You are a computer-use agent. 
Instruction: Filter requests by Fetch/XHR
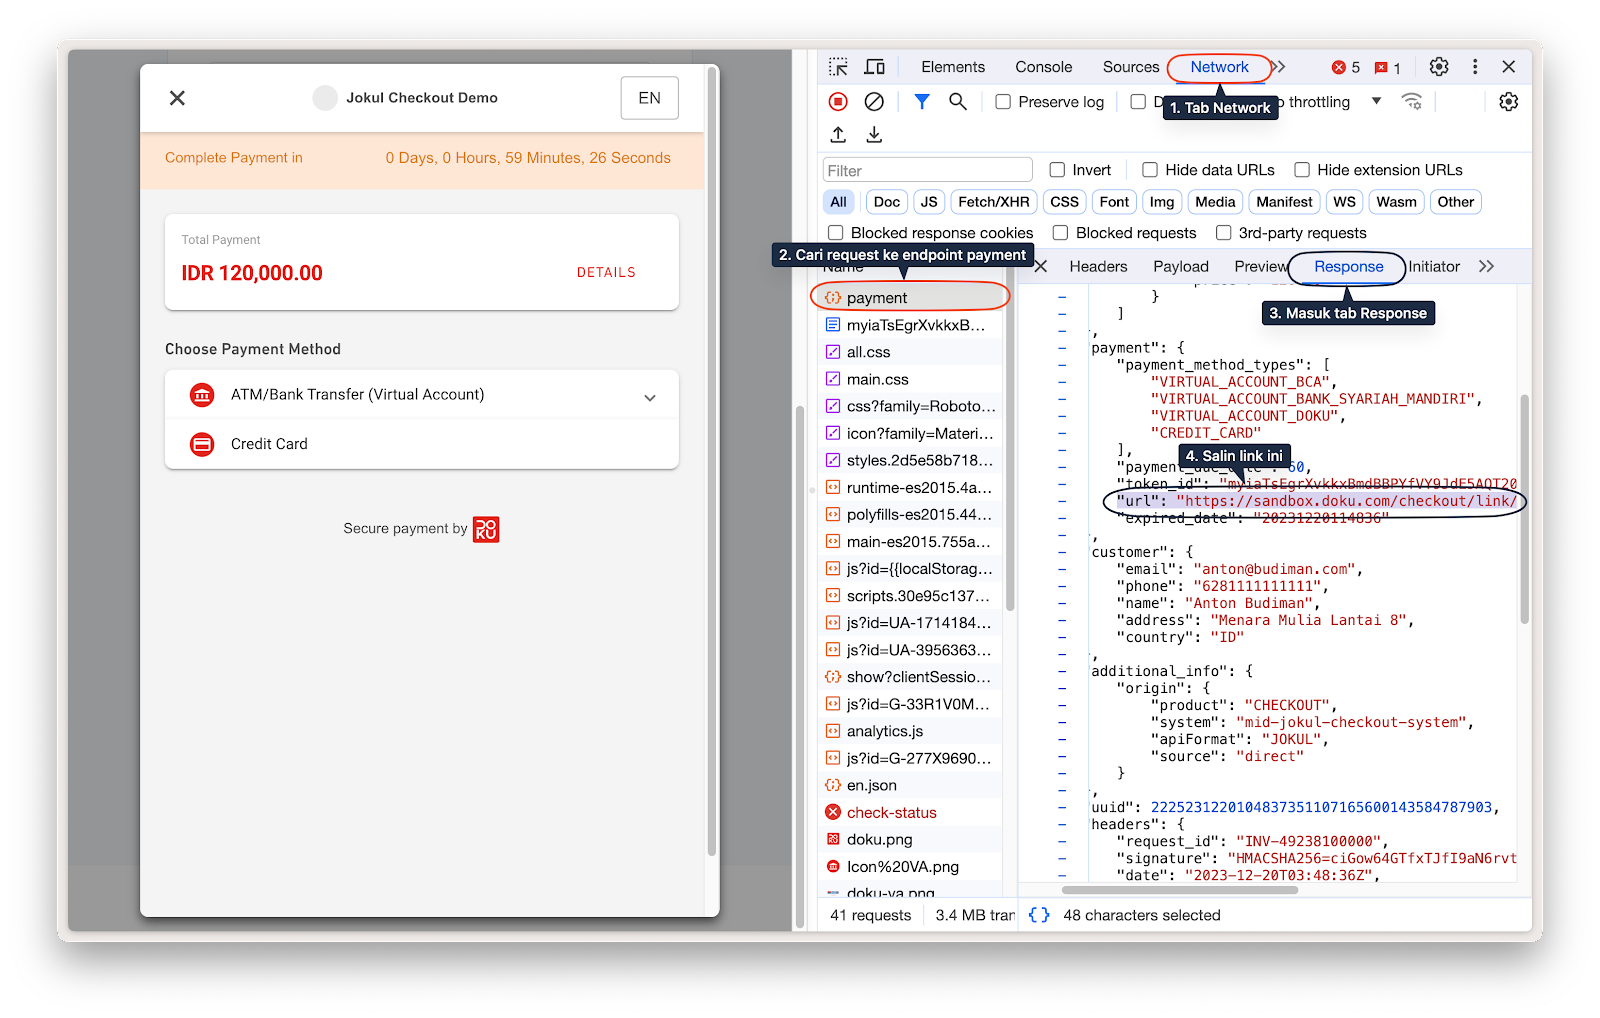coord(994,202)
